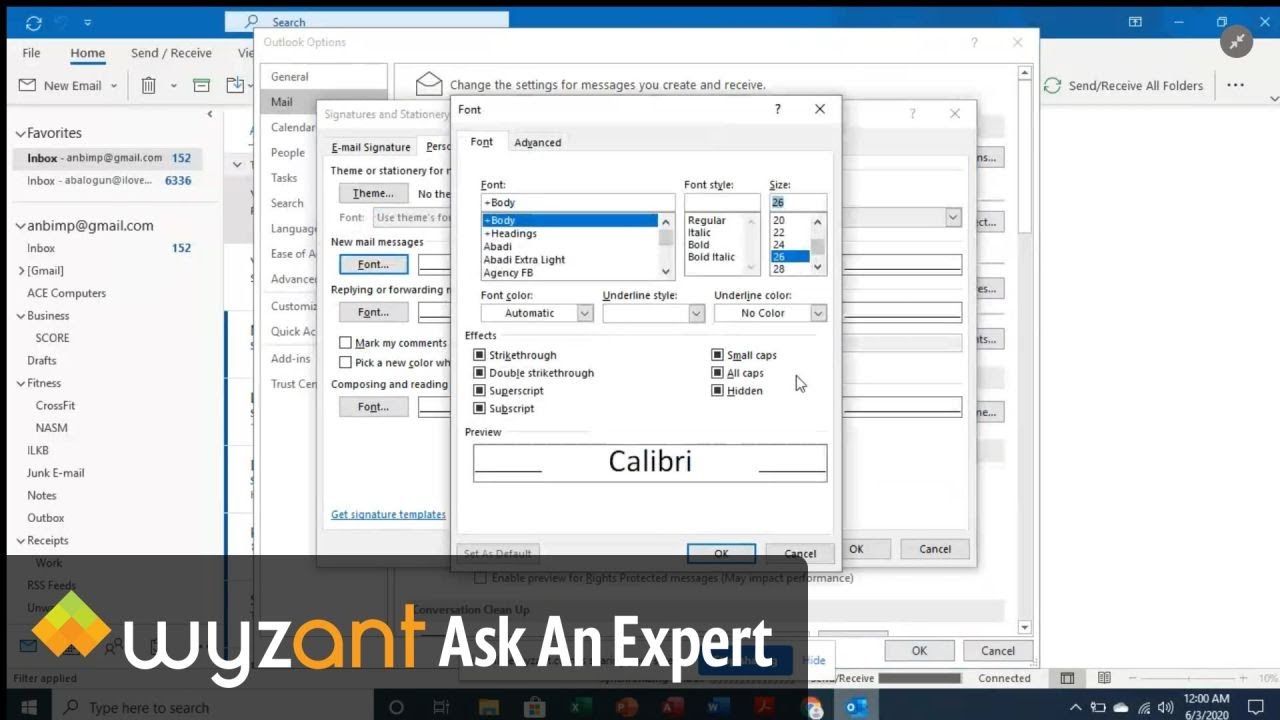This screenshot has height=720, width=1280.
Task: Click the reading view icon in status bar
Action: pyautogui.click(x=1104, y=678)
